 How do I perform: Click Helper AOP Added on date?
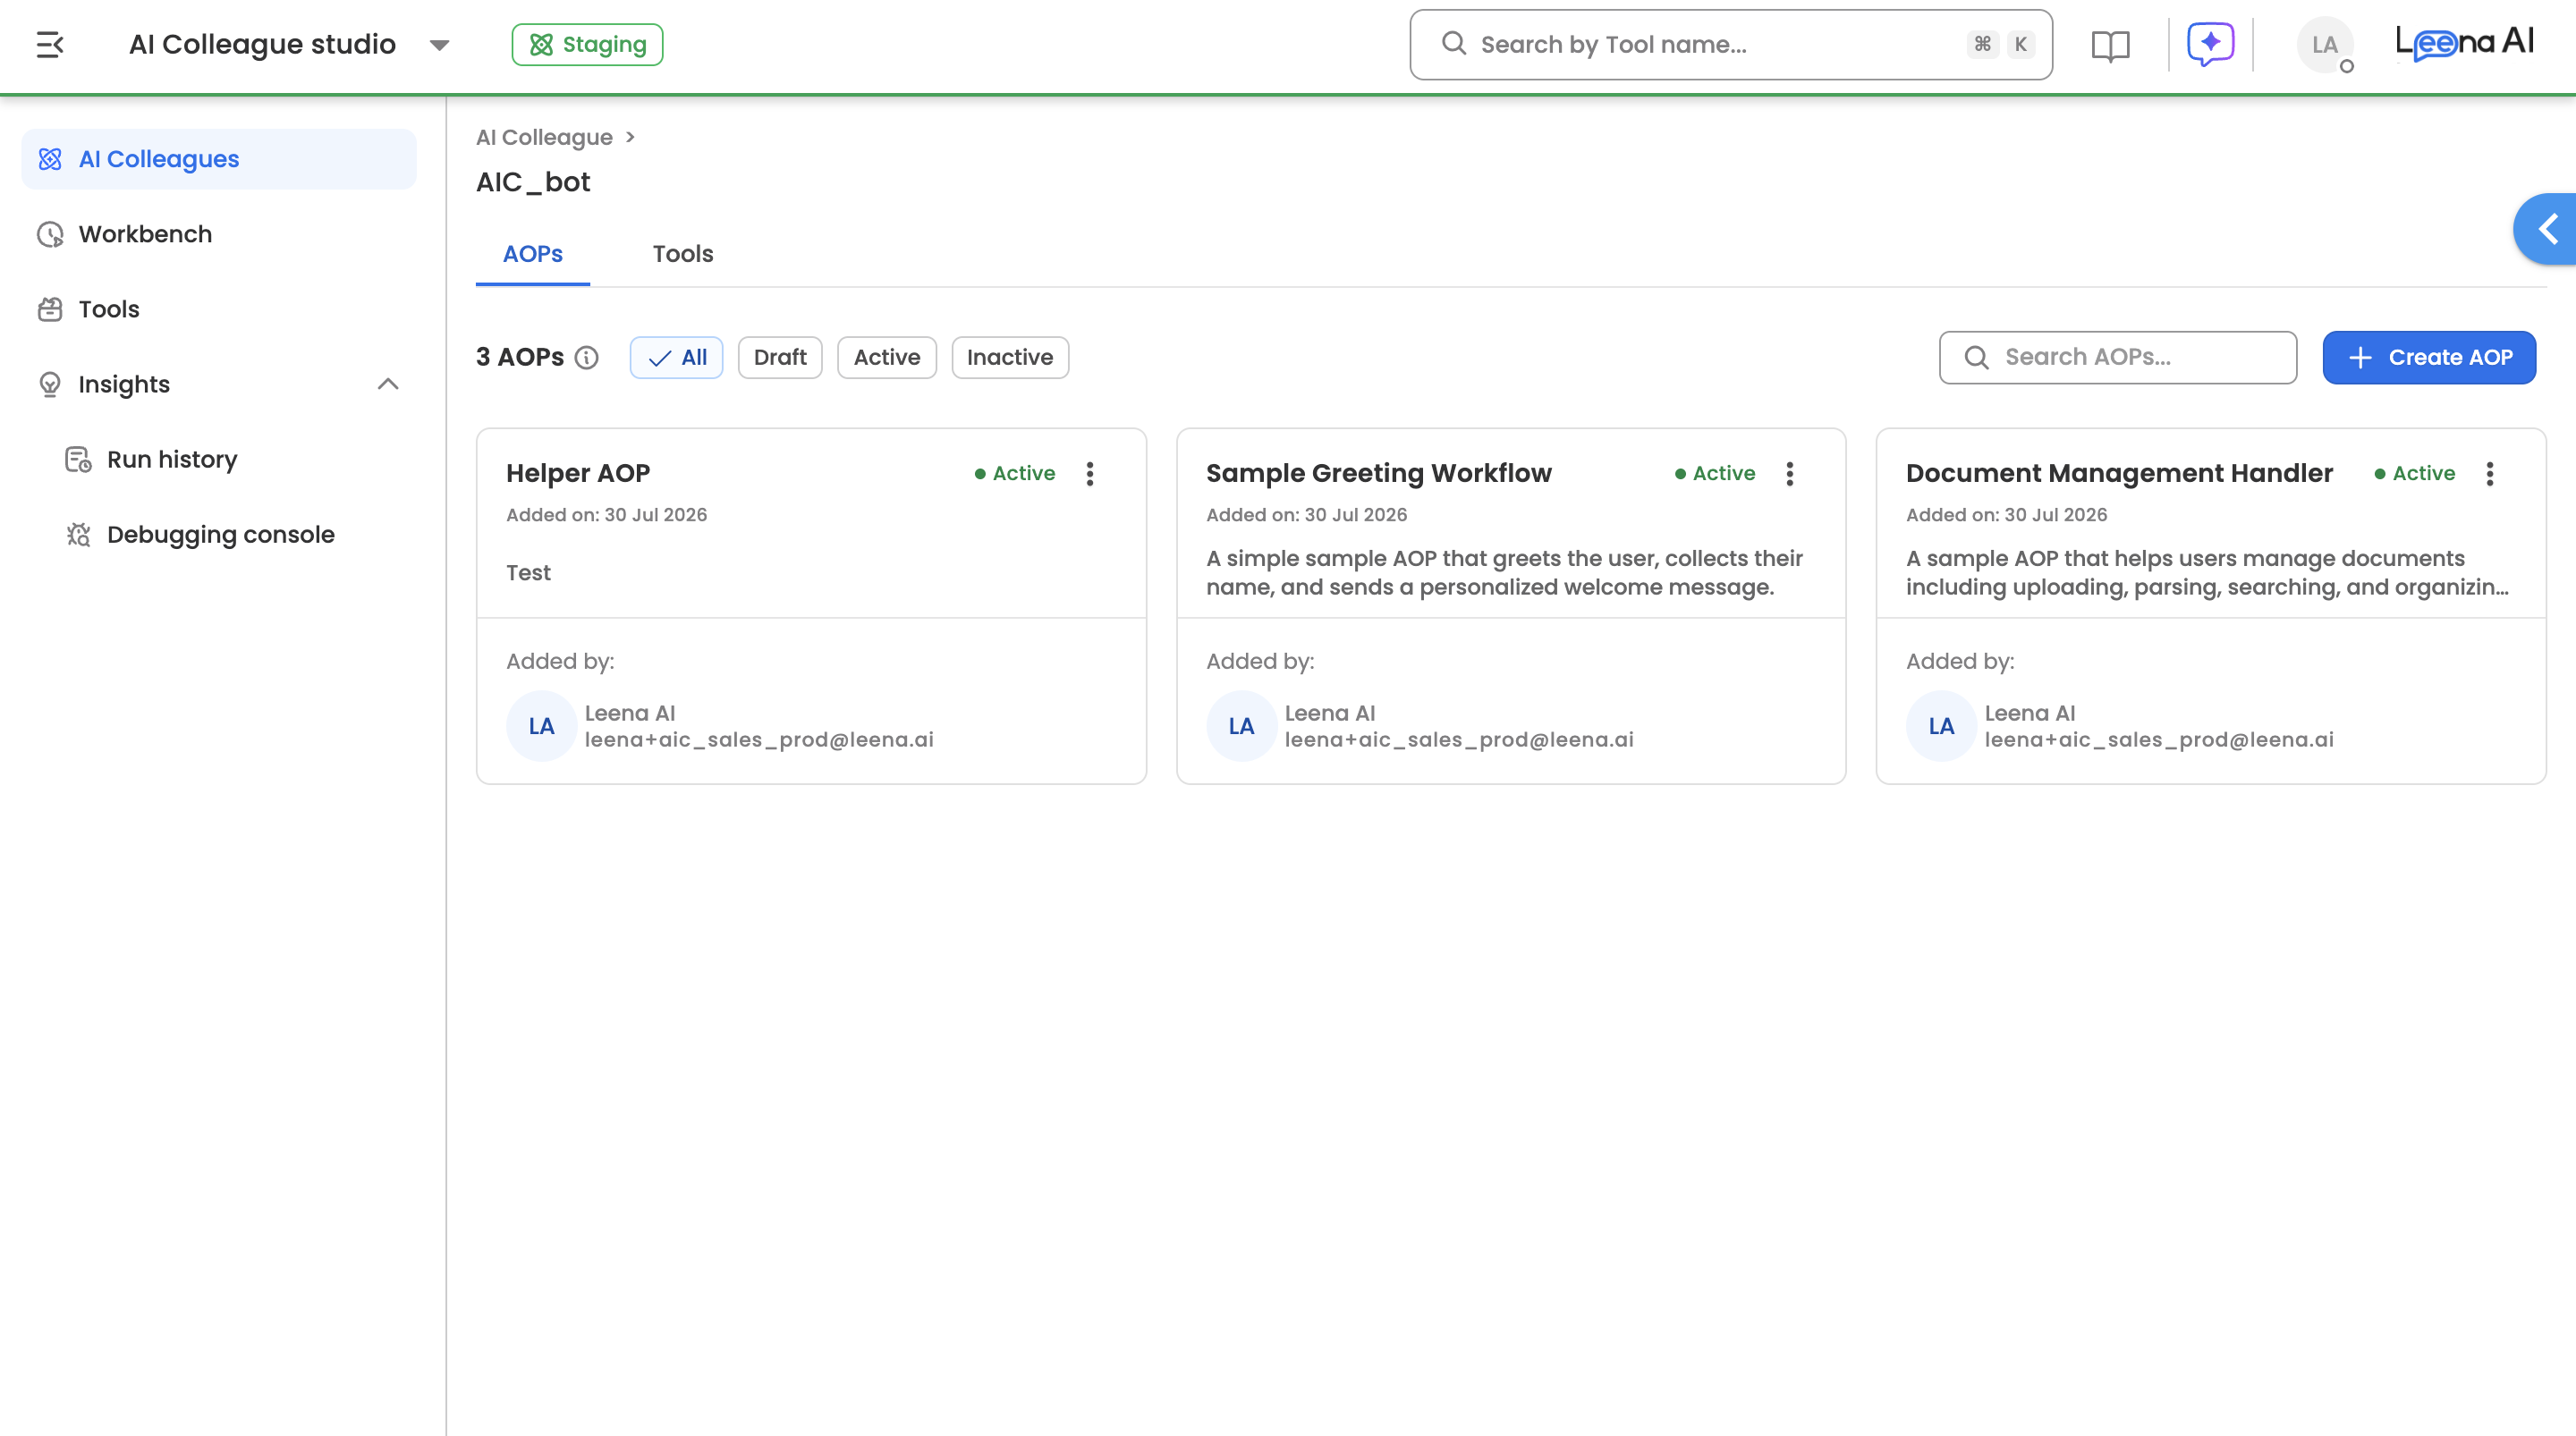[606, 515]
